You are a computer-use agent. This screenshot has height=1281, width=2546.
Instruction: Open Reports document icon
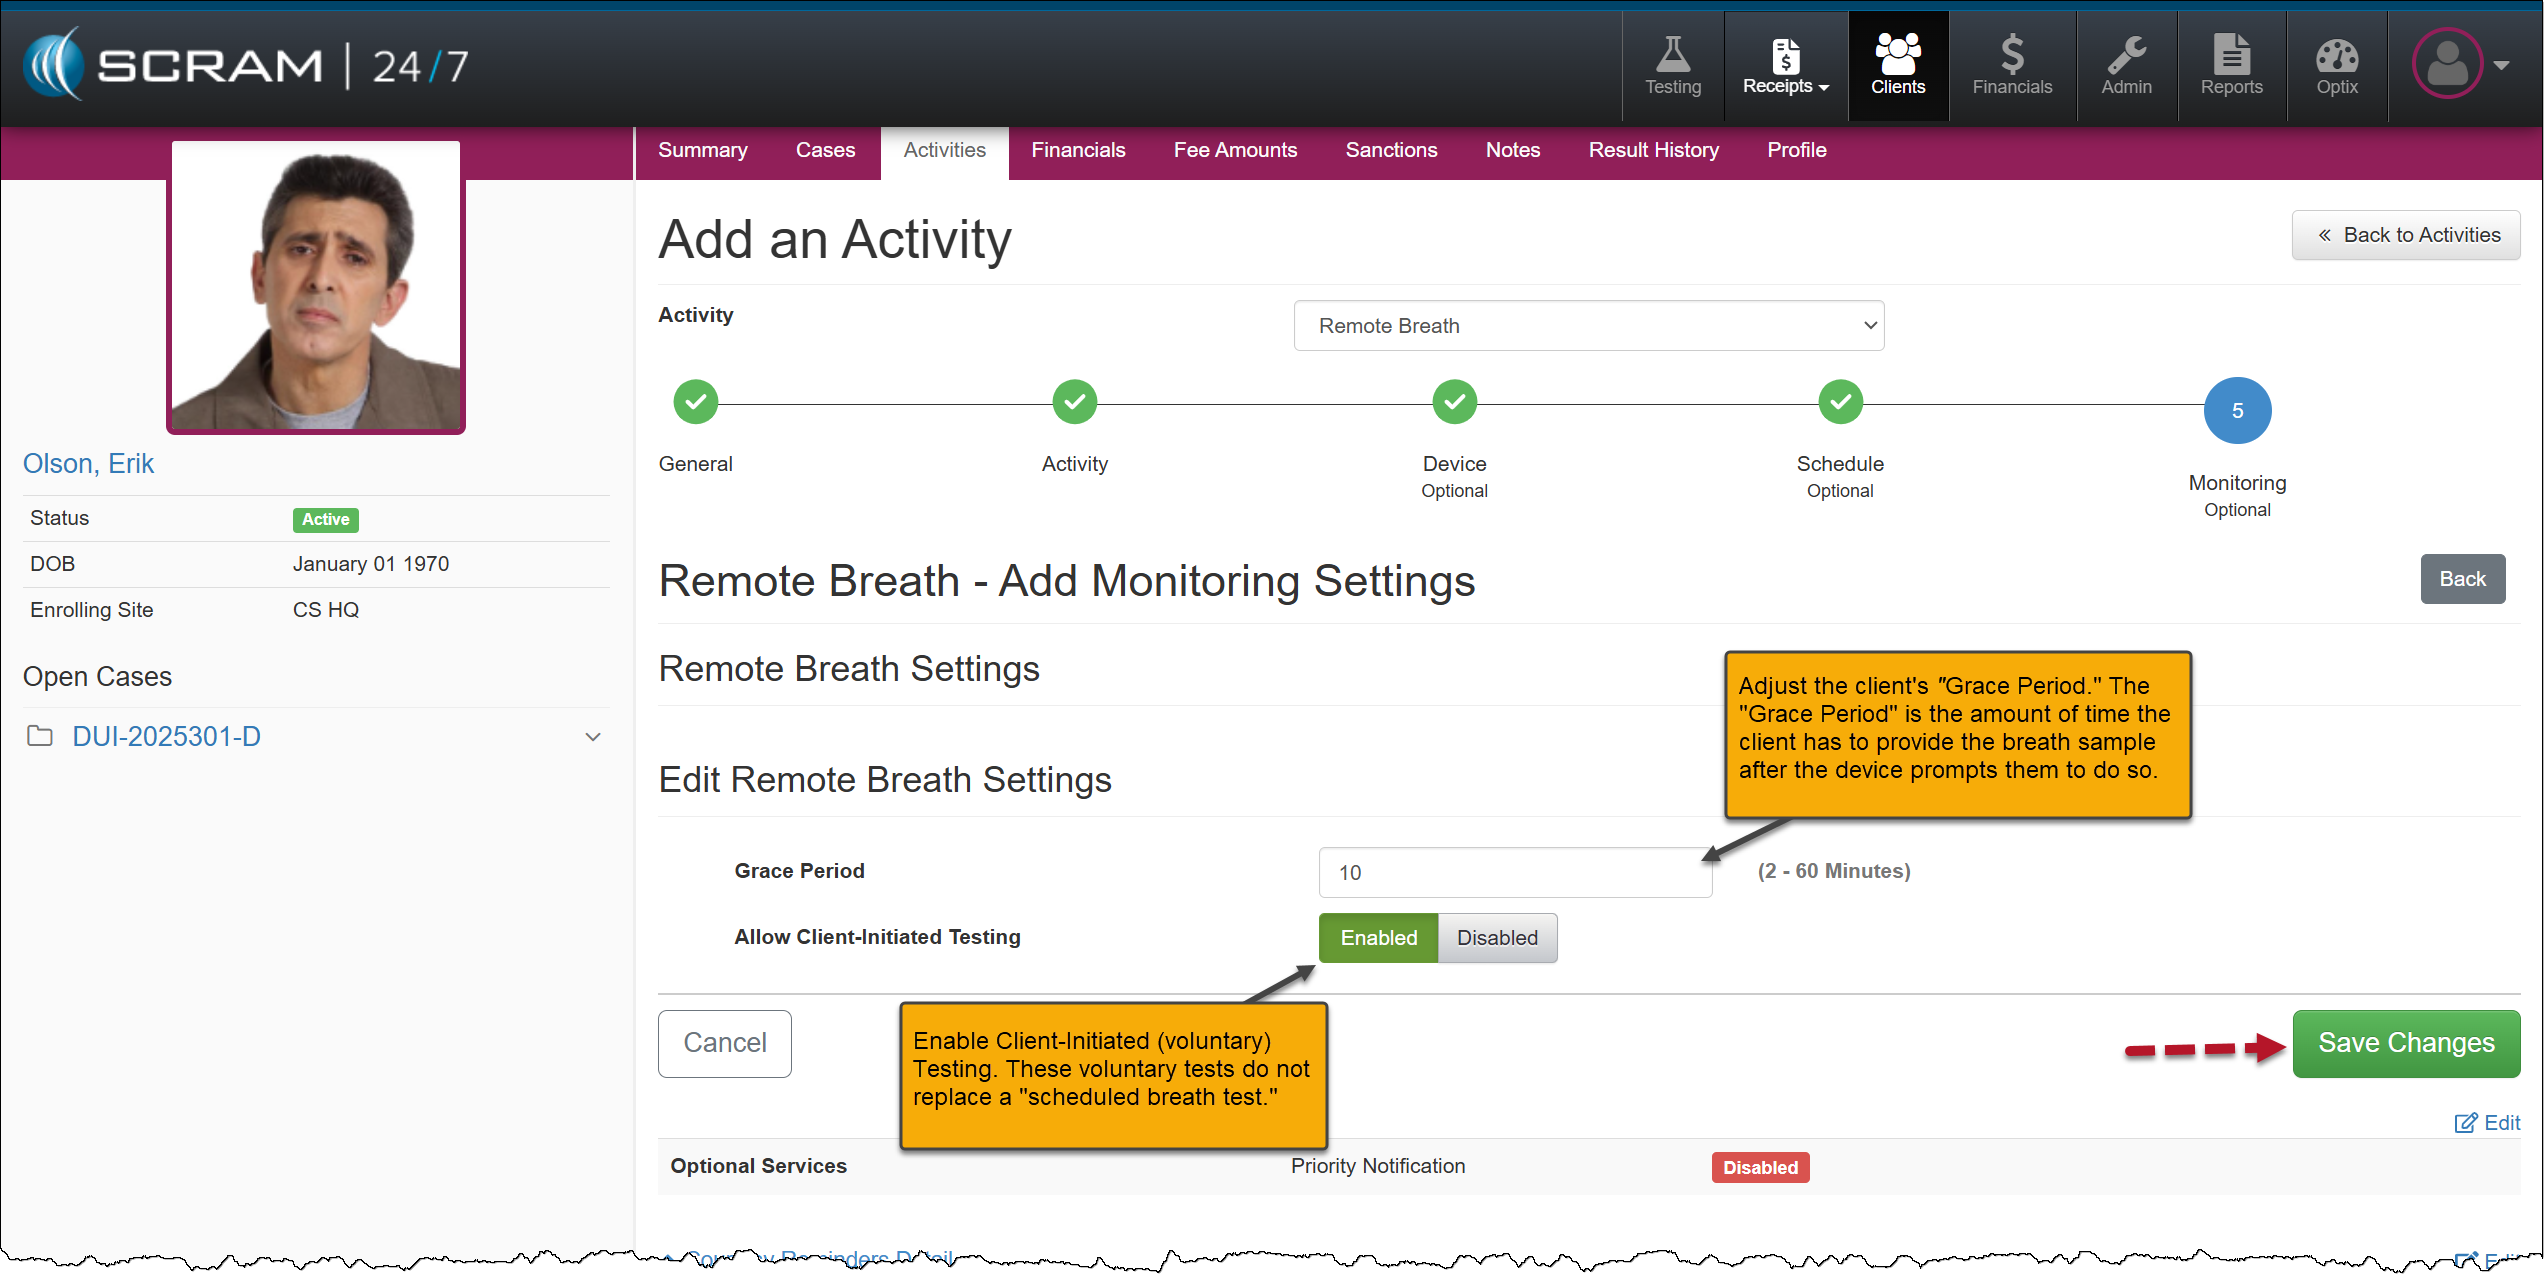click(x=2231, y=55)
